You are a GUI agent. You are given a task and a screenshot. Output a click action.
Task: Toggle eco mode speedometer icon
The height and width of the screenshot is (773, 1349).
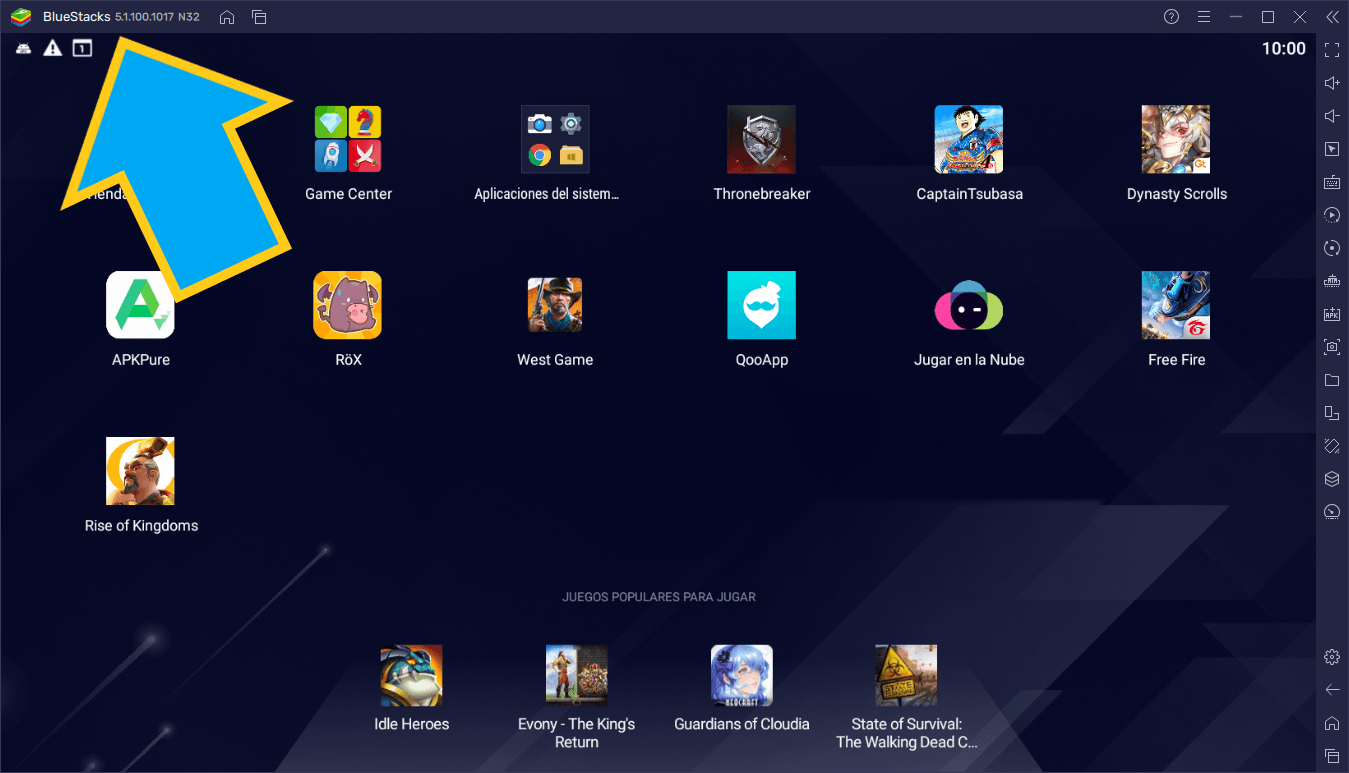click(1331, 512)
